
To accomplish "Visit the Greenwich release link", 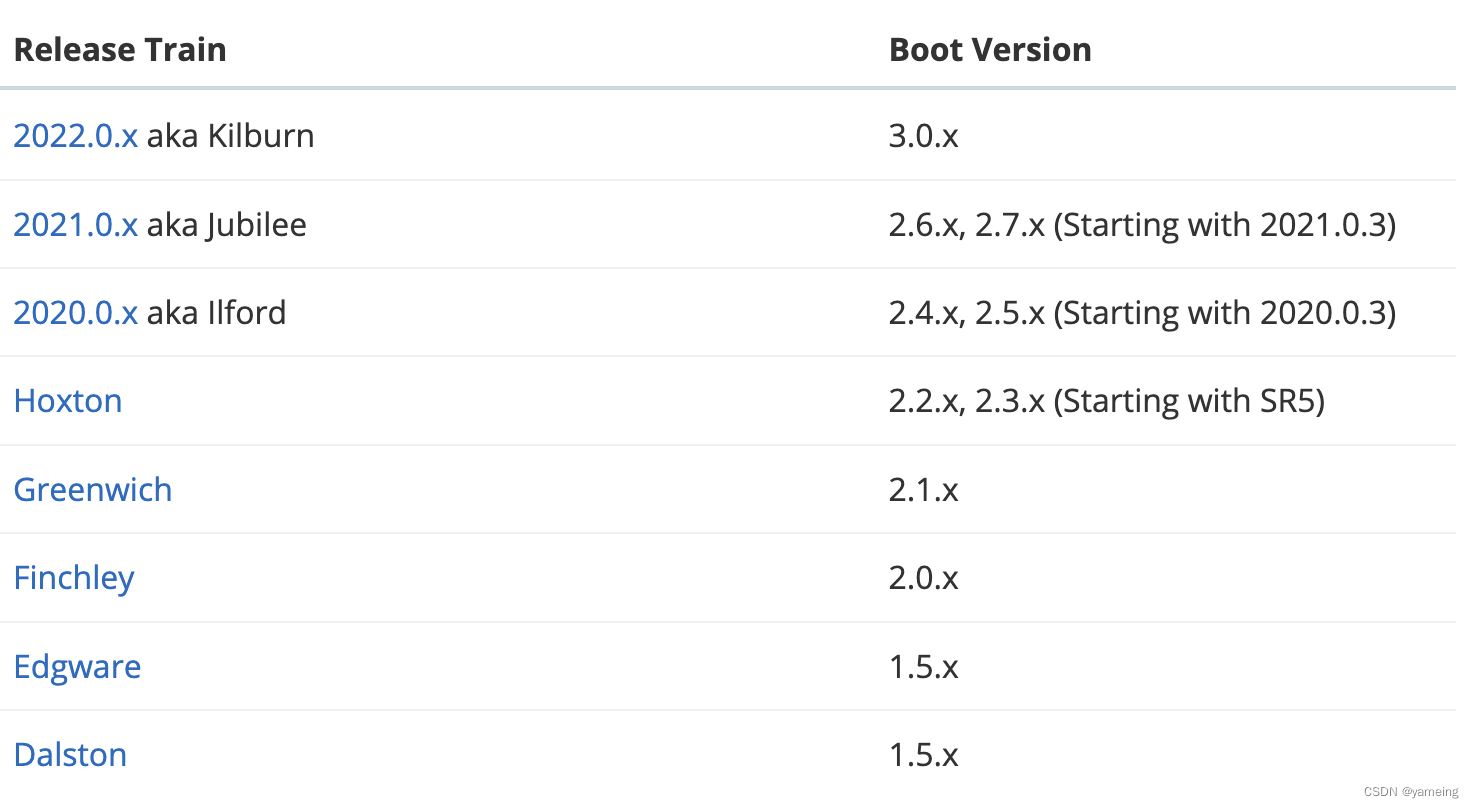I will click(x=93, y=490).
